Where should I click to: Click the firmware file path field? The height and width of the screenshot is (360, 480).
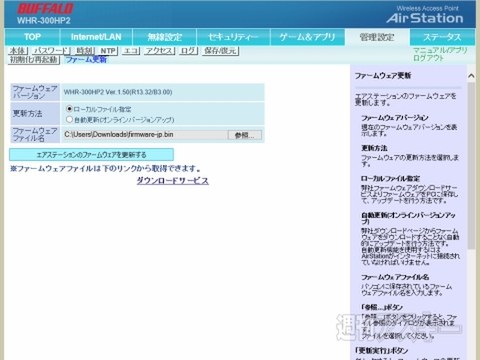tap(145, 135)
